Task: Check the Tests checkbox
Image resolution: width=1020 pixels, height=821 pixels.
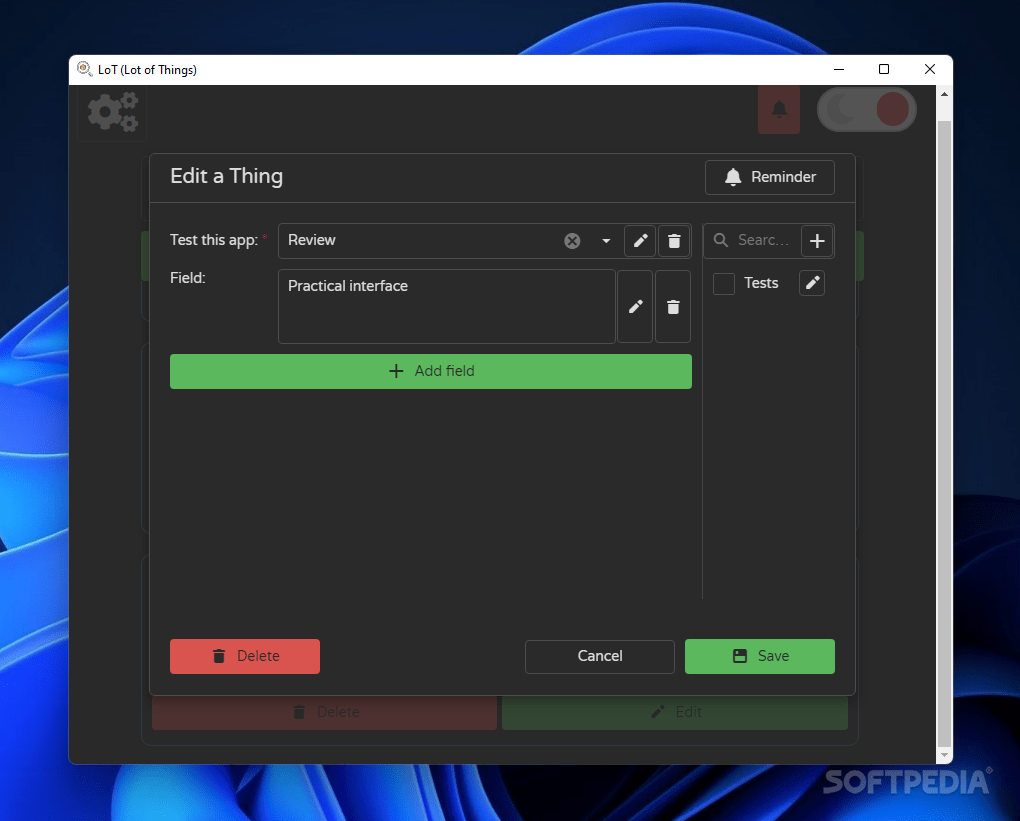Action: (x=724, y=284)
